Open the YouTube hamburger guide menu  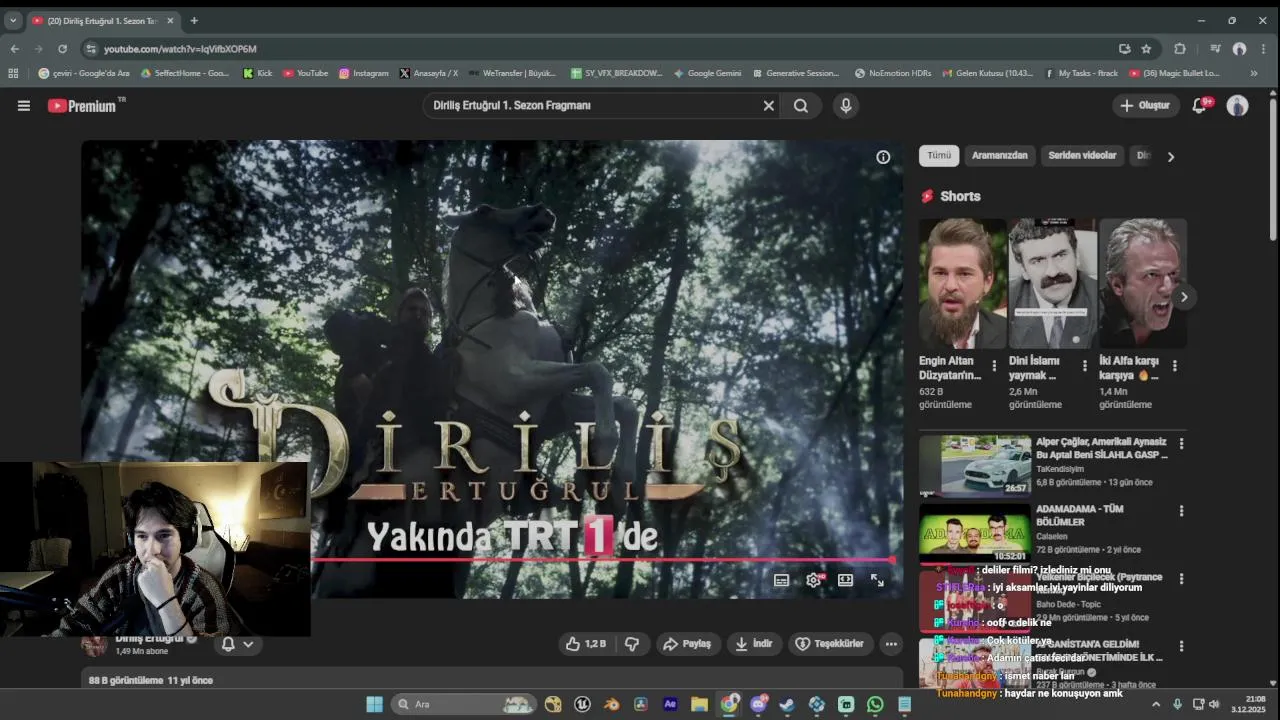point(24,105)
